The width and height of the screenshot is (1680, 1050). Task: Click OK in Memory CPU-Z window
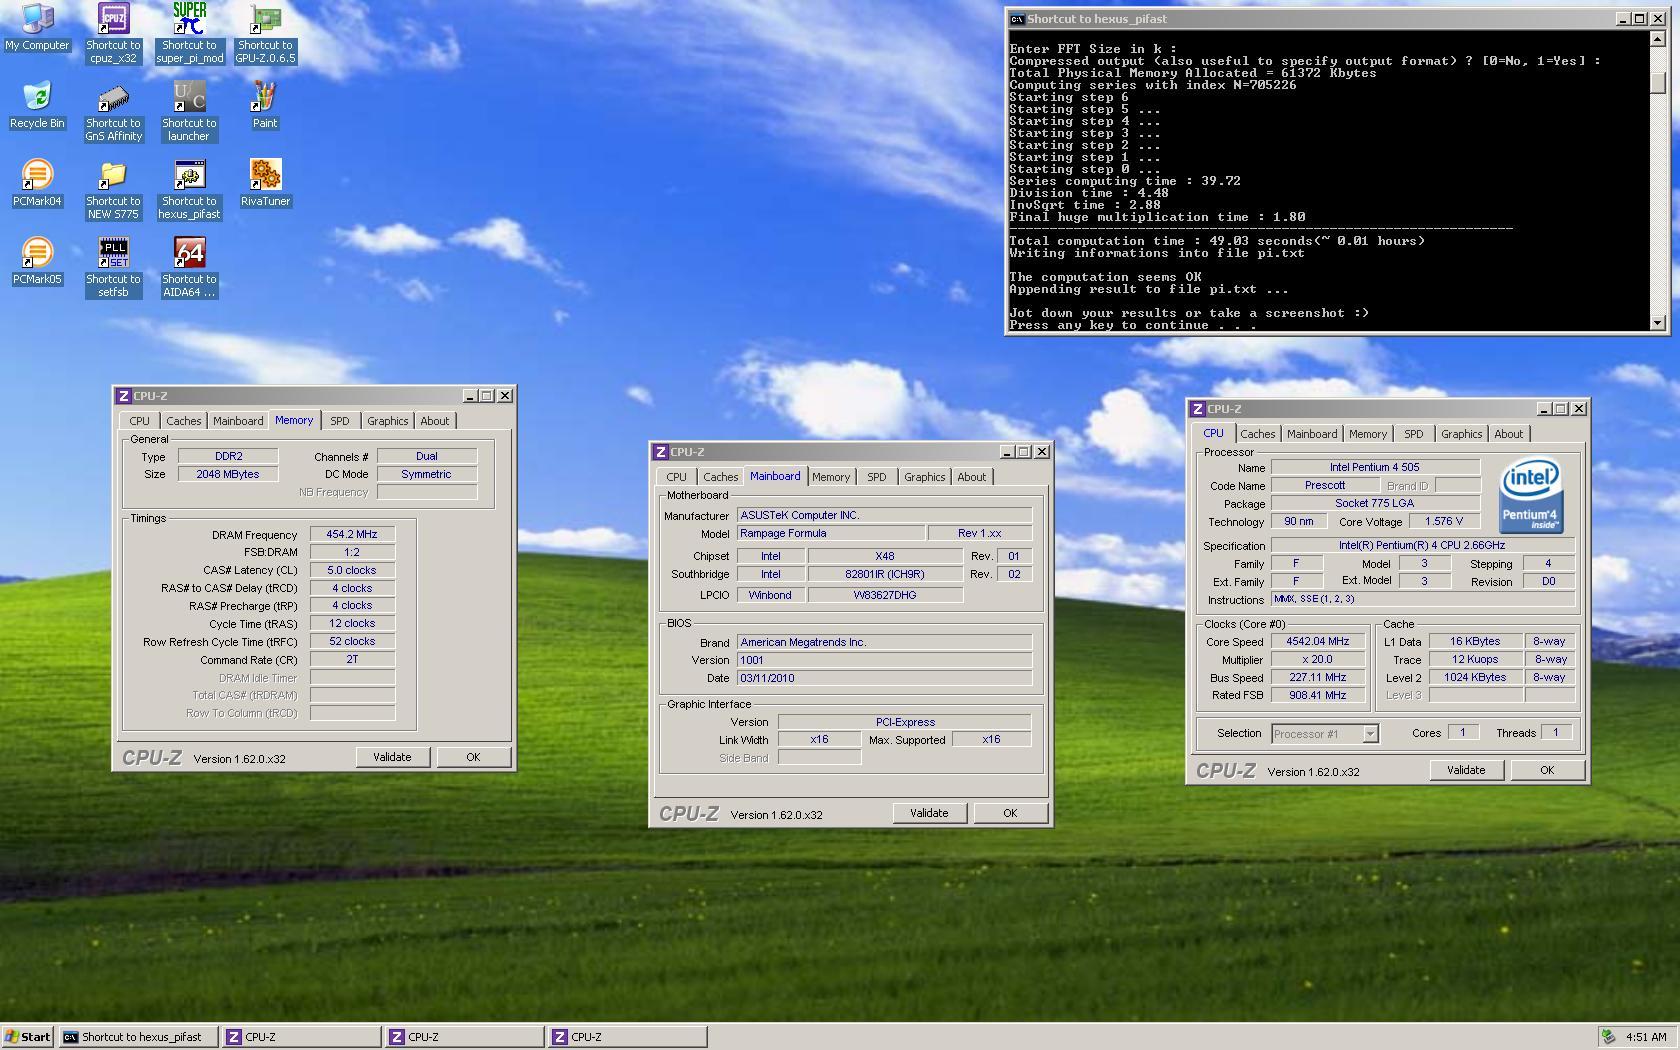pyautogui.click(x=473, y=757)
